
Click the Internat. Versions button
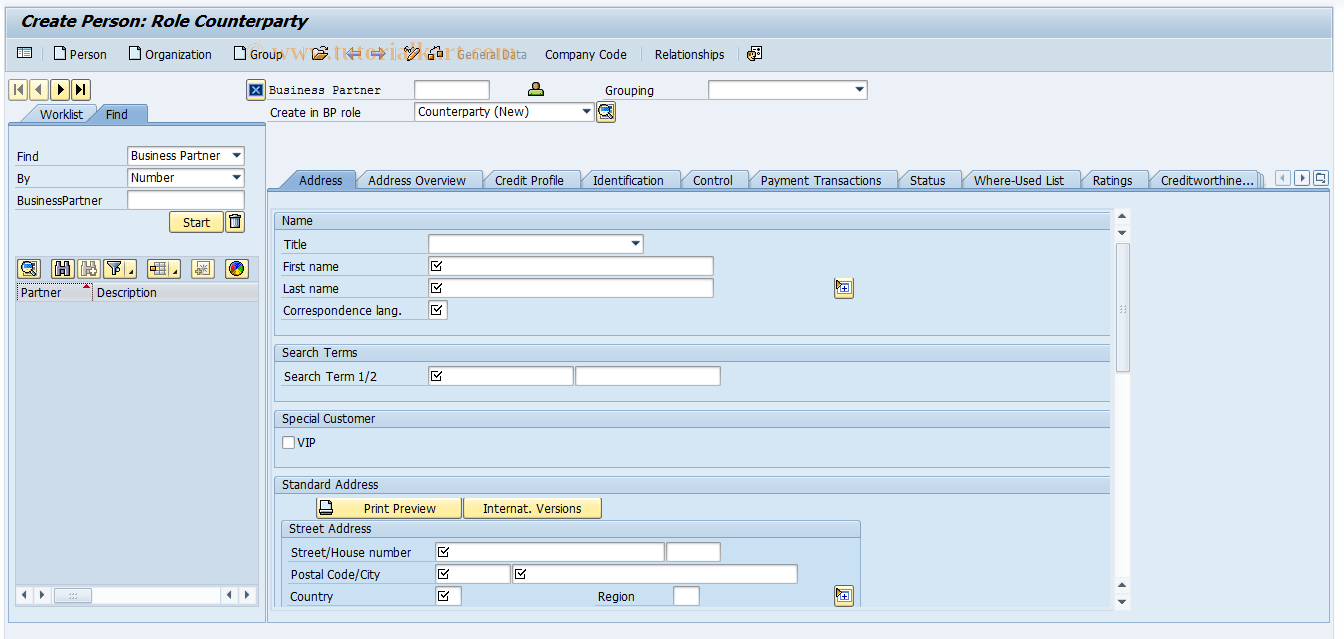(532, 507)
